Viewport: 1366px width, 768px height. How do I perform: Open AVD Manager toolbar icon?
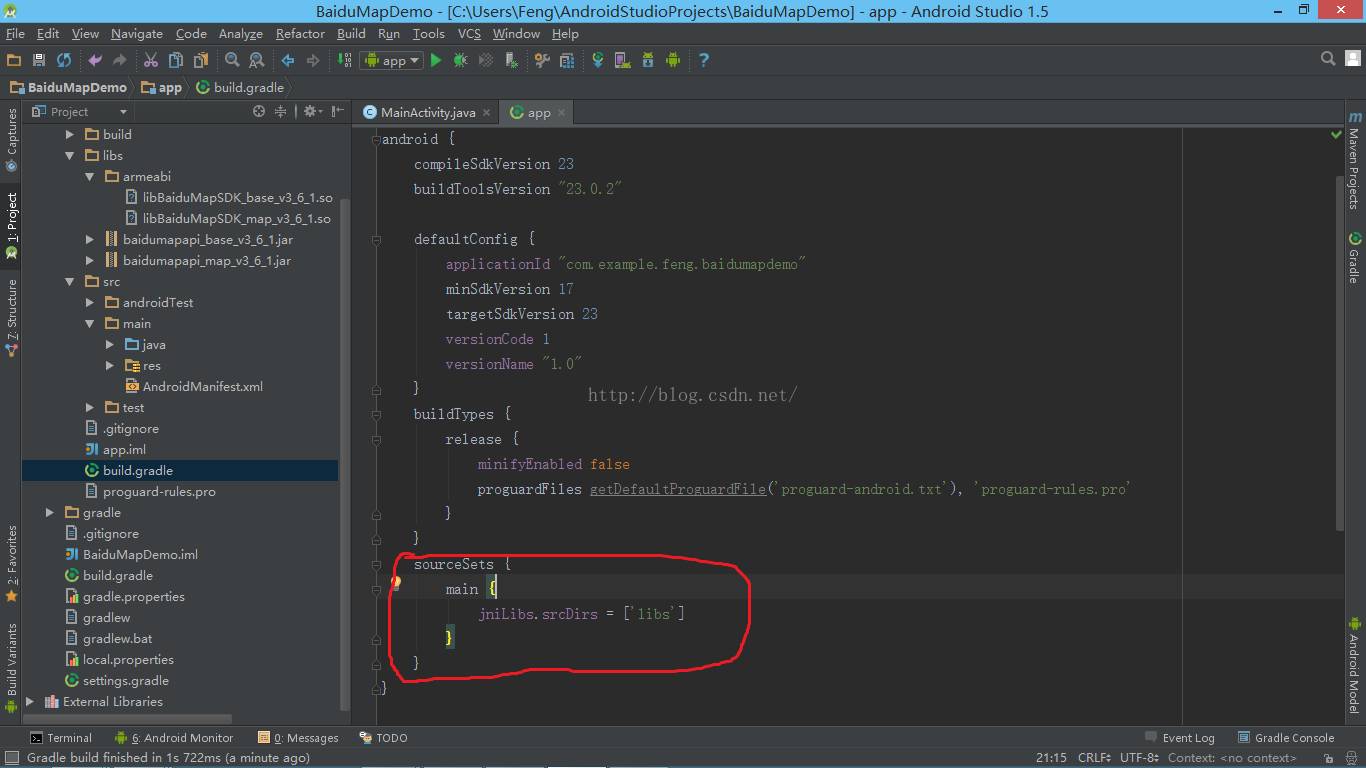point(622,60)
